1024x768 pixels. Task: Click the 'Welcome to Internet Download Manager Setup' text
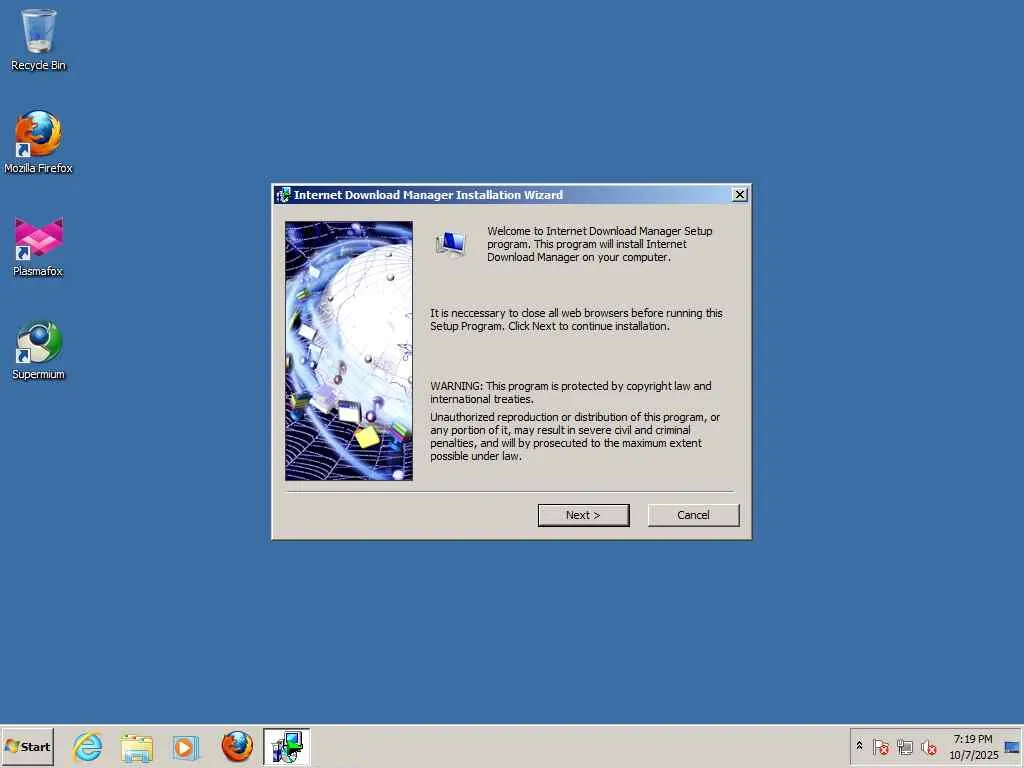pos(600,244)
